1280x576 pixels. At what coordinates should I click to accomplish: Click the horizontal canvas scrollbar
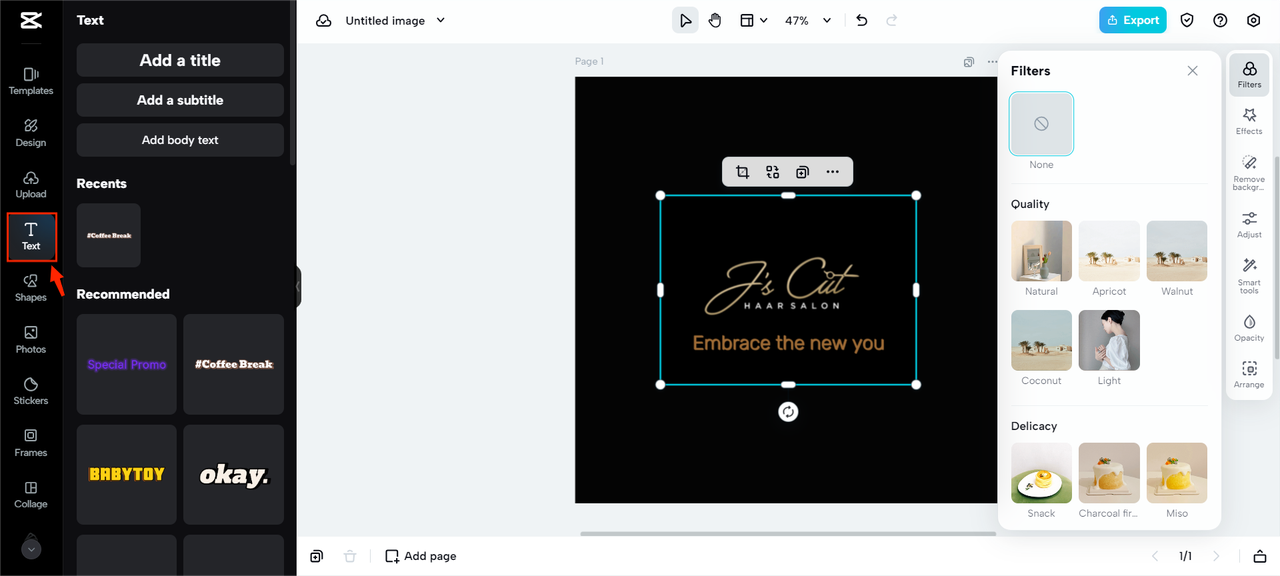pyautogui.click(x=788, y=533)
